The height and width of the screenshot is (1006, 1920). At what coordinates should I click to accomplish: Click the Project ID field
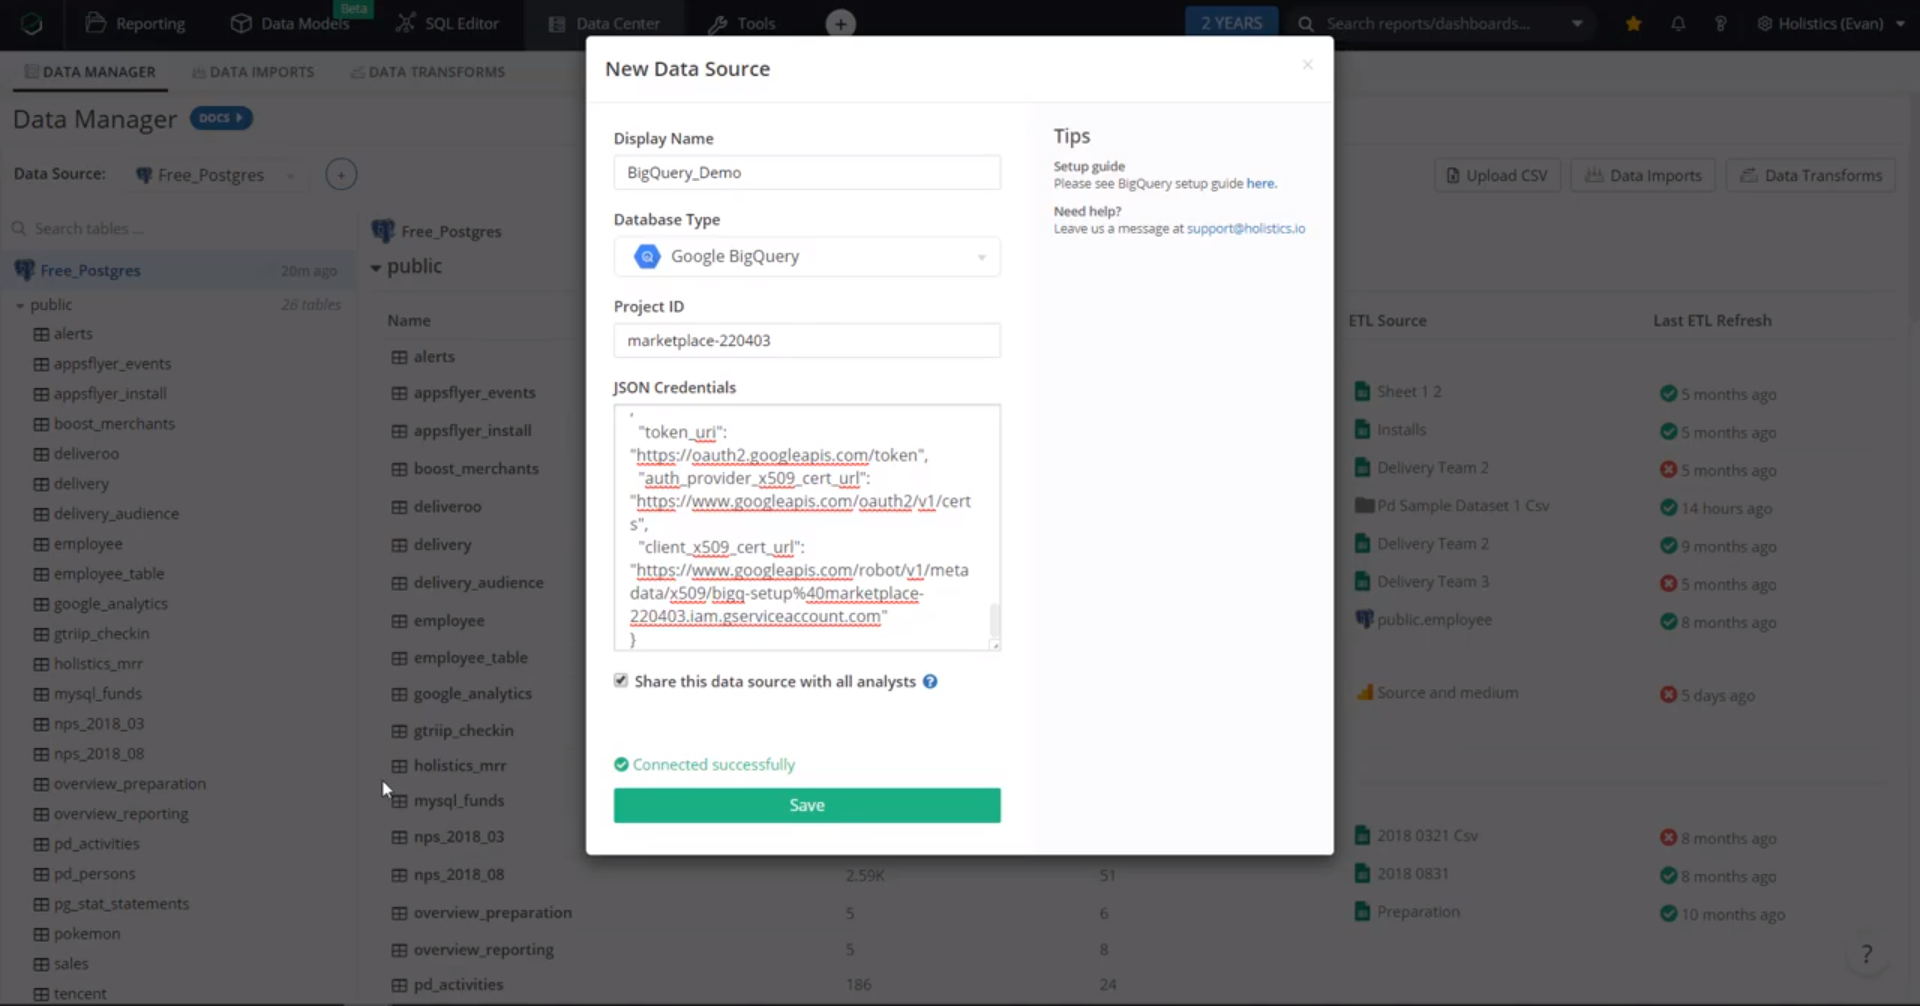click(806, 341)
